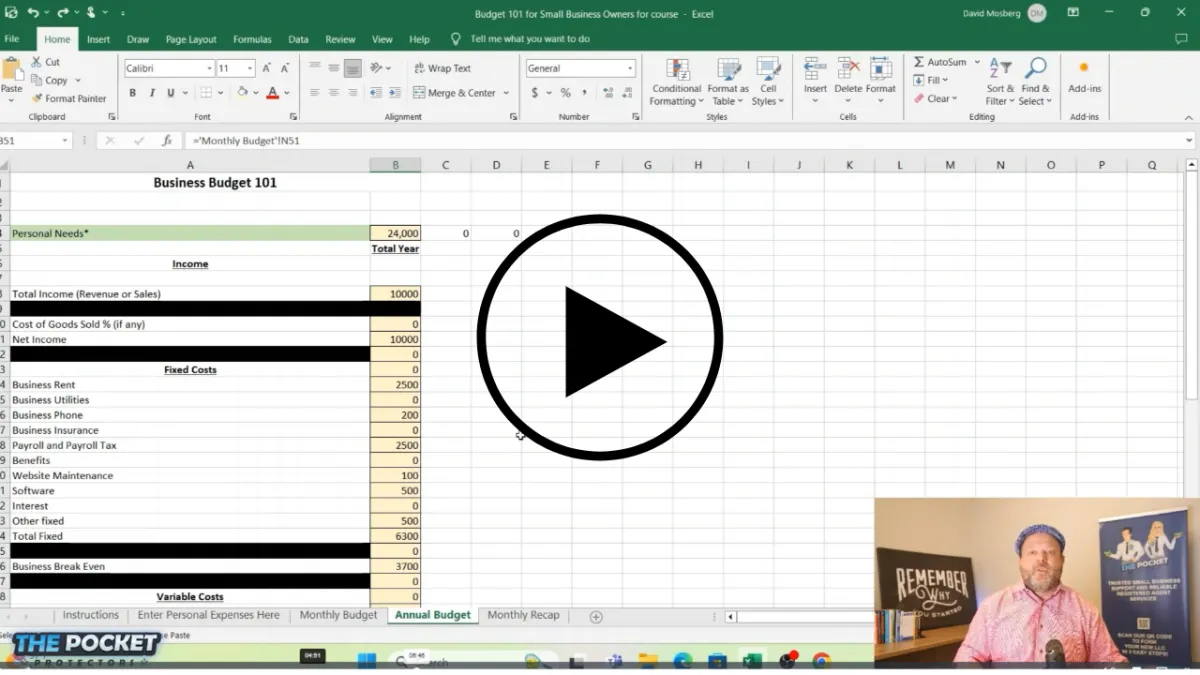Click the Cut scissors icon
Viewport: 1200px width, 675px height.
(x=37, y=62)
